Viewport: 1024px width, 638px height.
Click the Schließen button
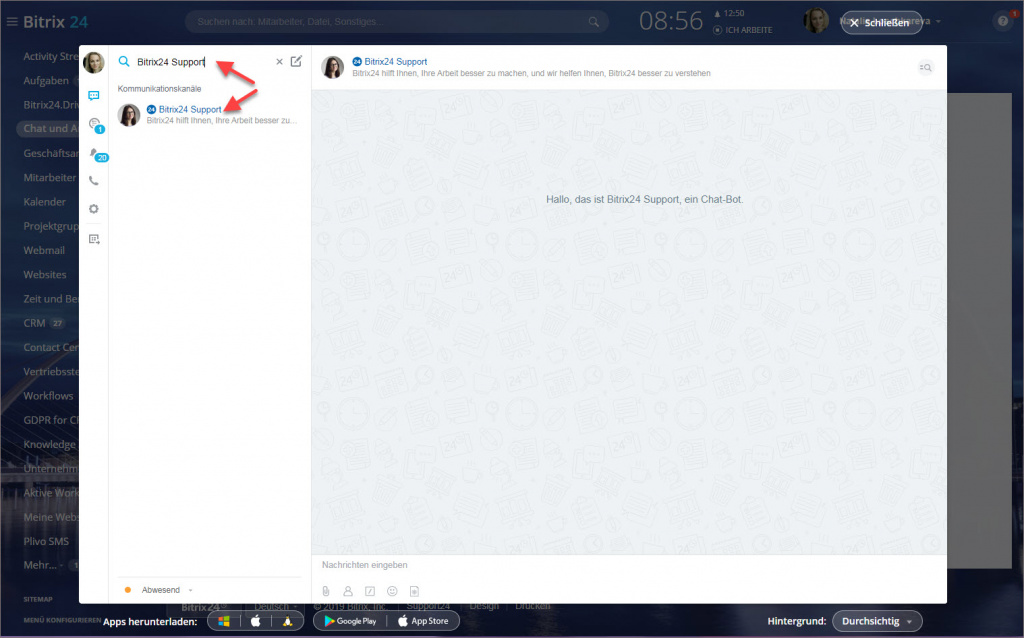881,22
